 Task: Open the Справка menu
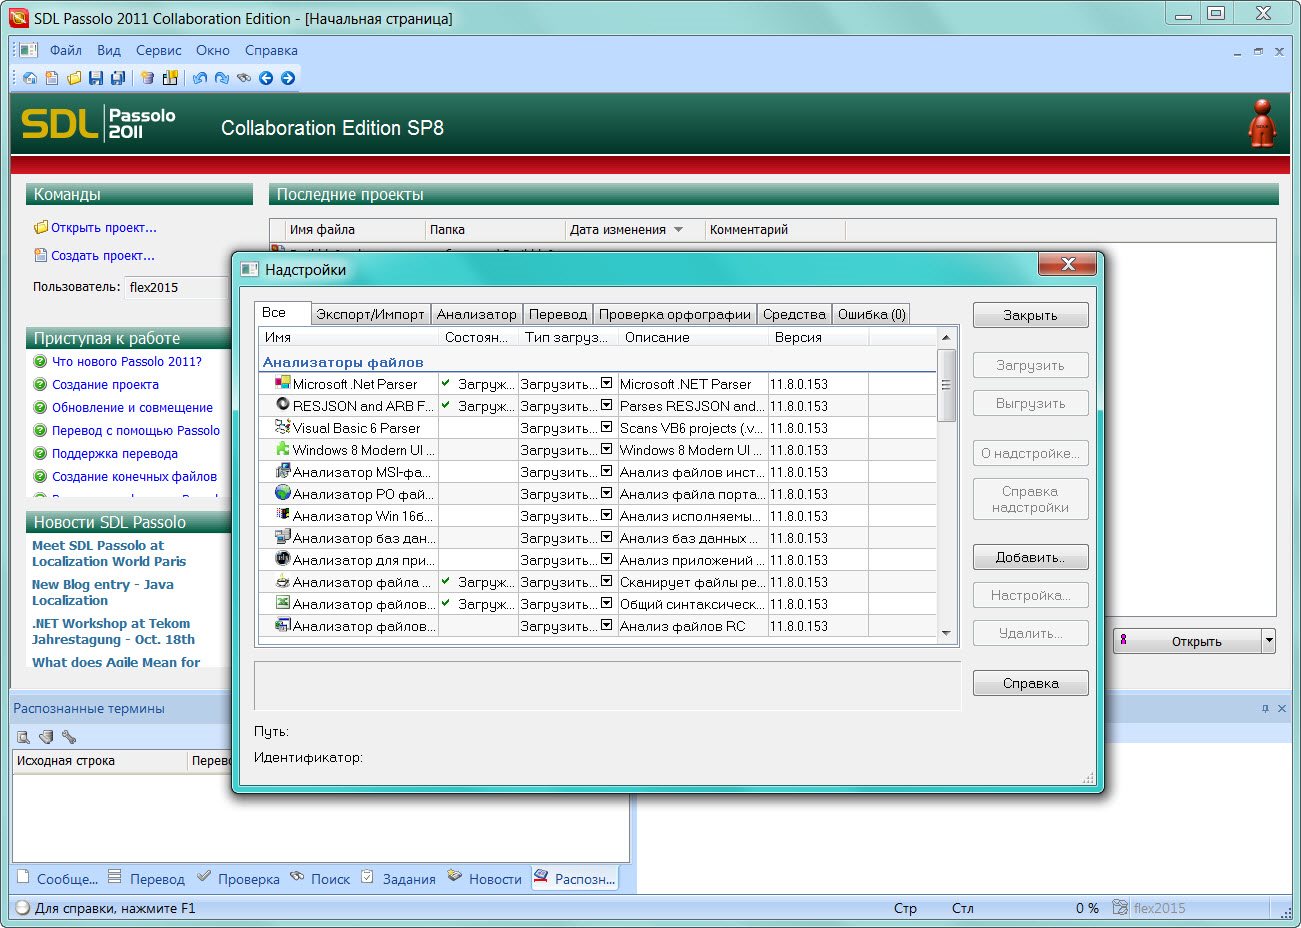[x=271, y=50]
